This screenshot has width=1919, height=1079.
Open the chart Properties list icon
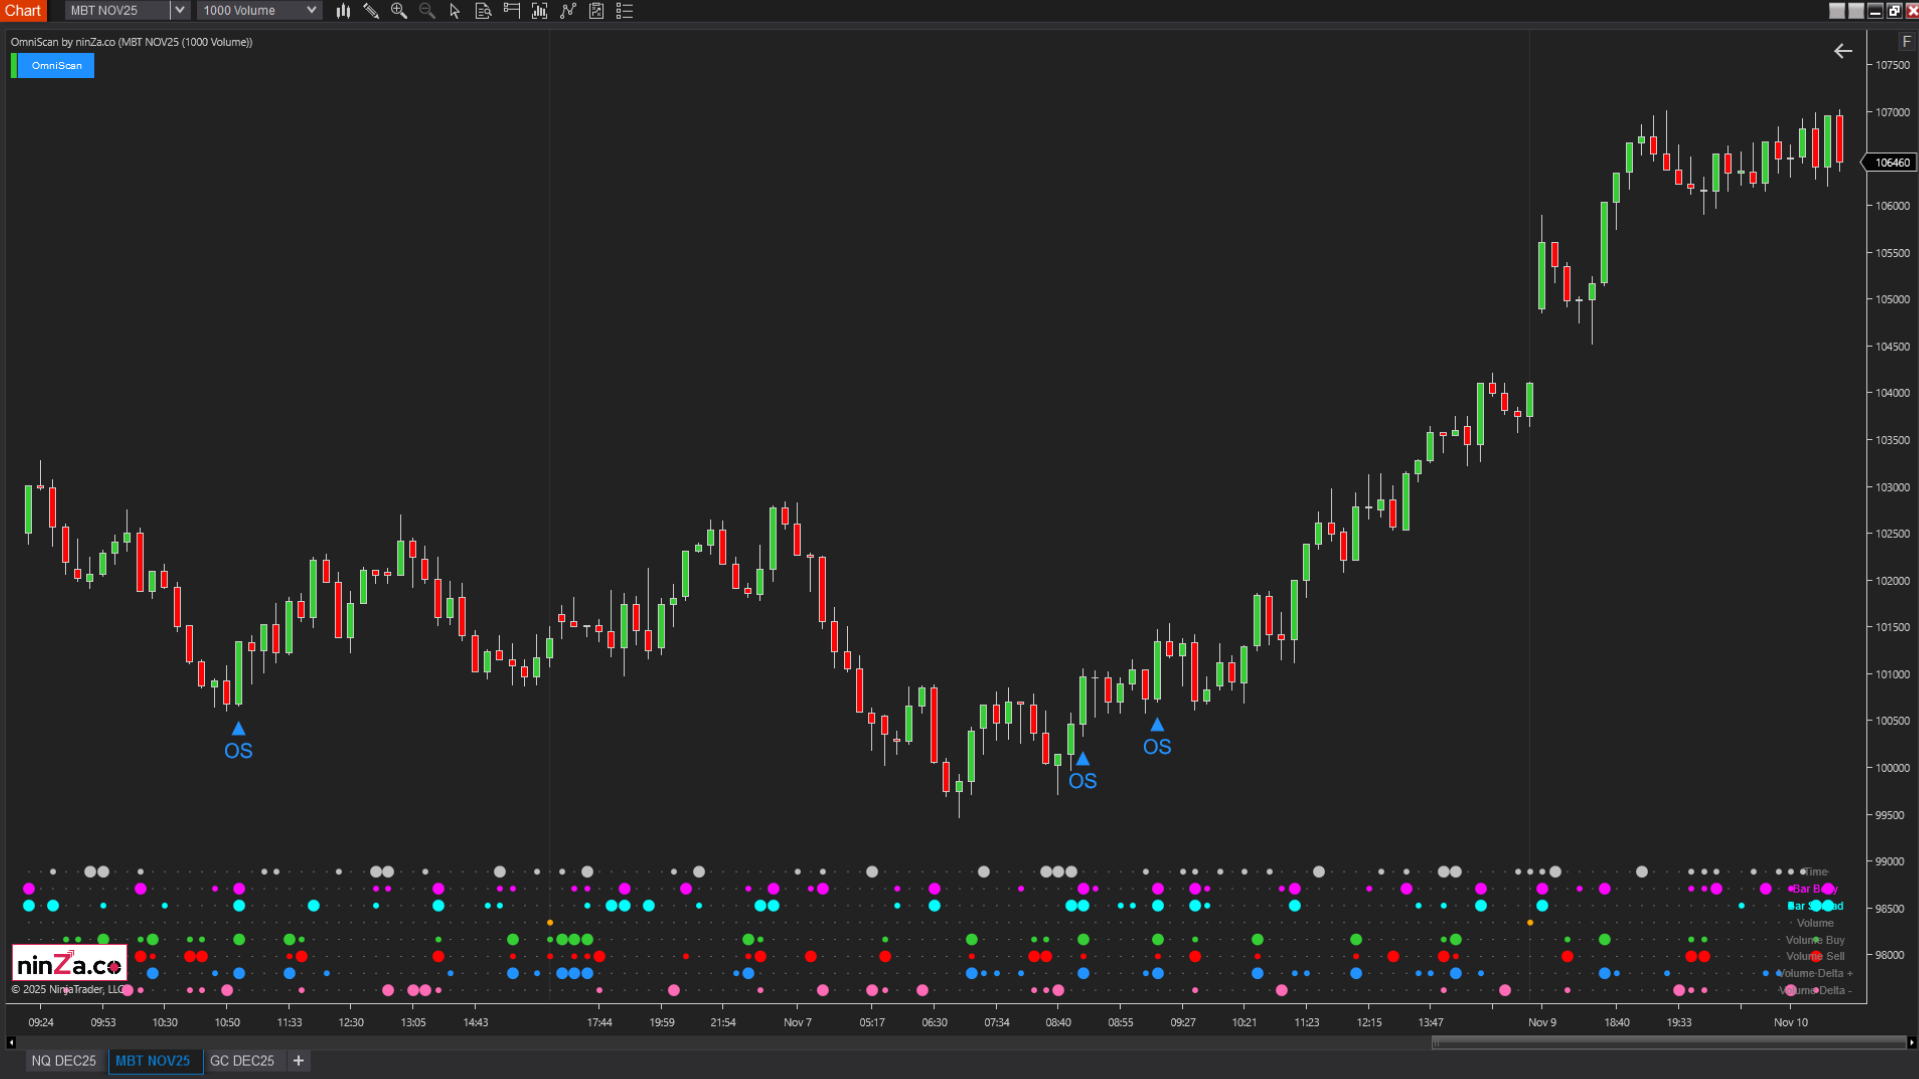tap(625, 11)
